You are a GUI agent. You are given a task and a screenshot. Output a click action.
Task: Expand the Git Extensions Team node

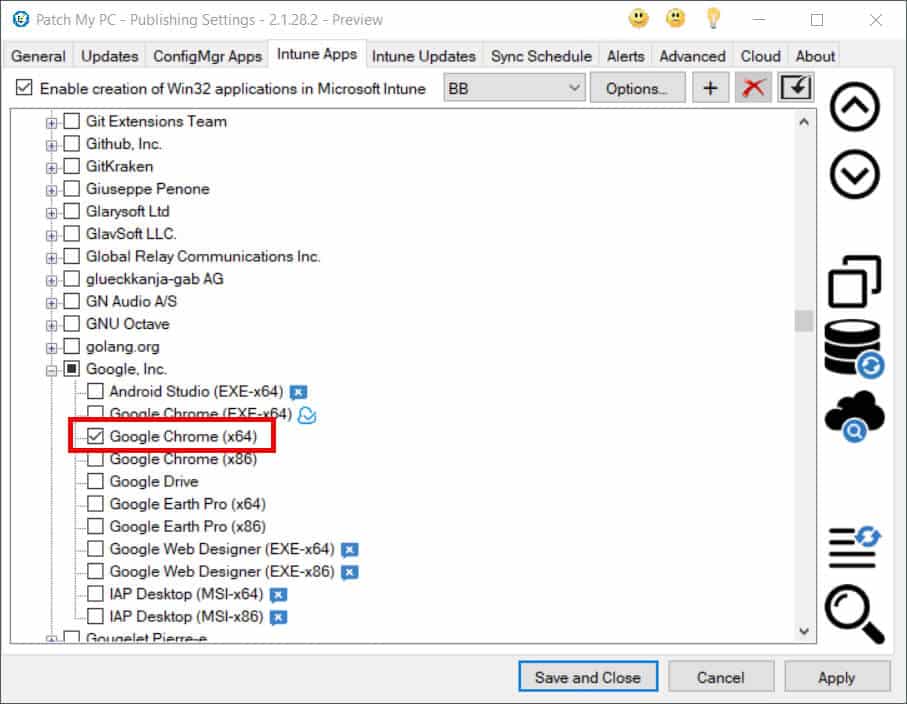tap(51, 123)
